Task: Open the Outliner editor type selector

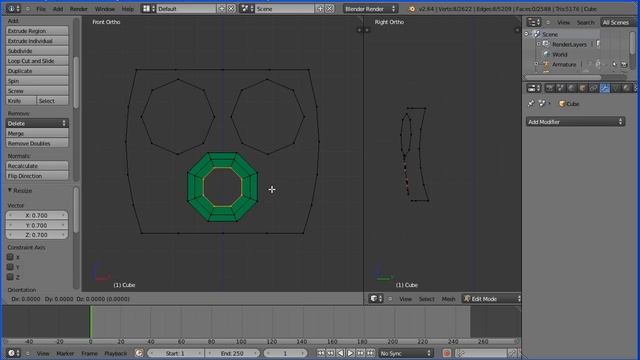Action: (x=533, y=22)
